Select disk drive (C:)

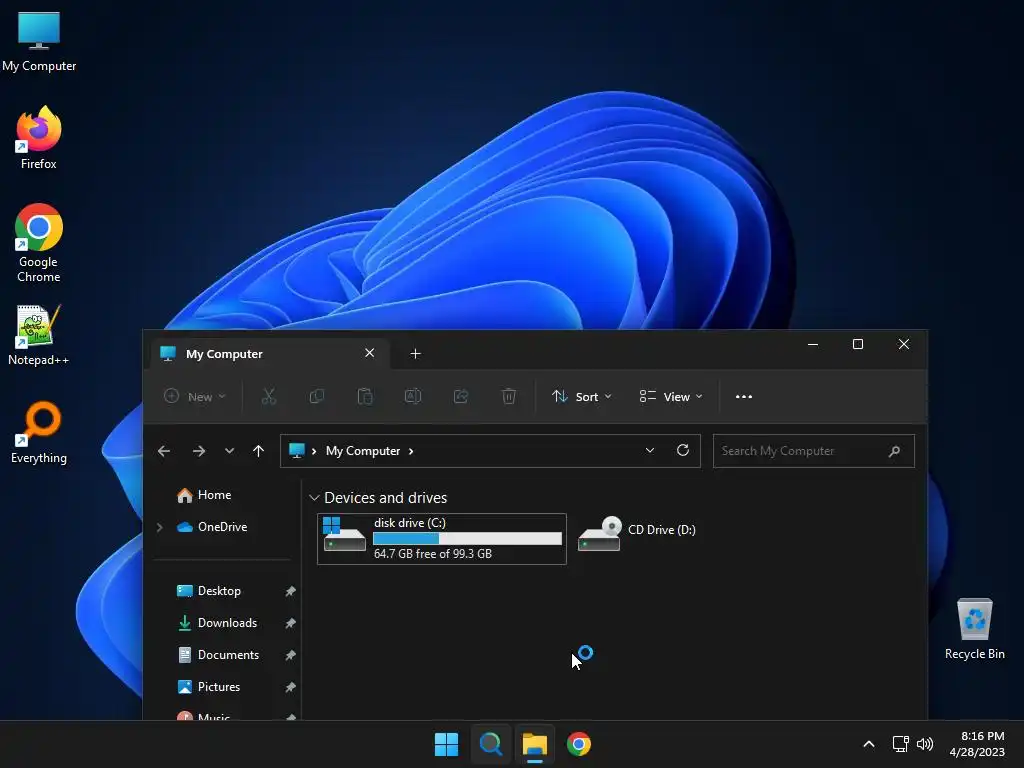coord(441,539)
